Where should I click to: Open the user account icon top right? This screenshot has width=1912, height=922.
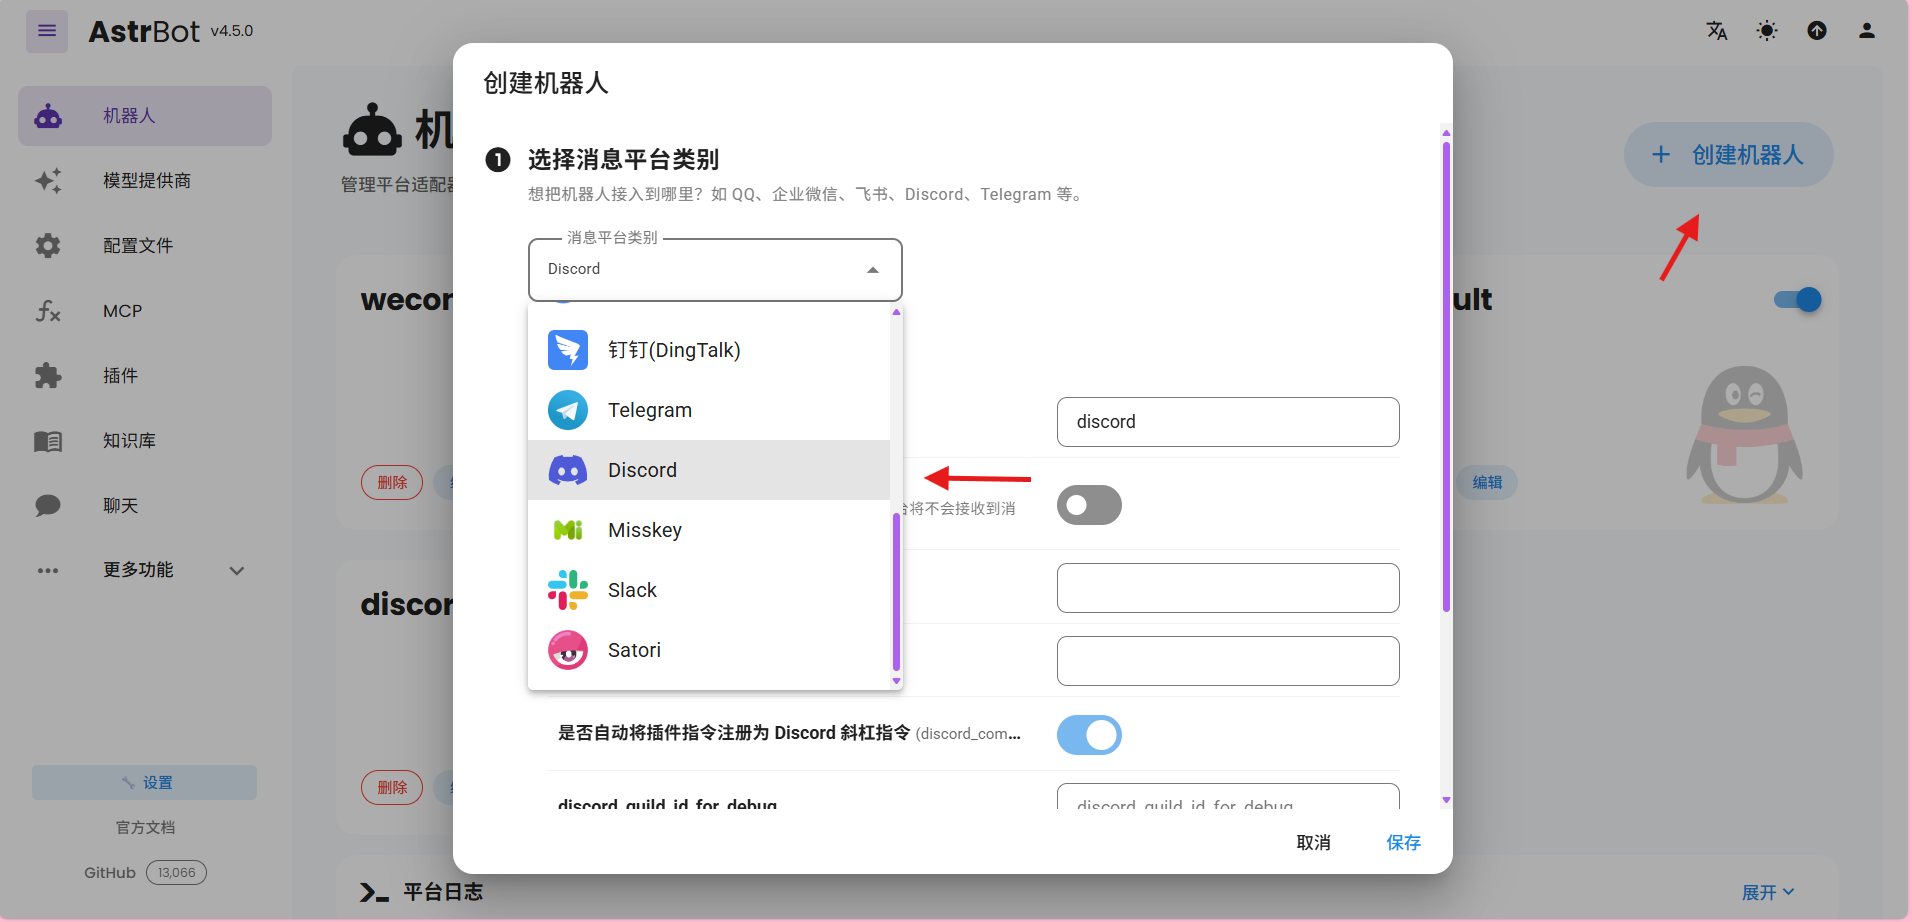1866,31
